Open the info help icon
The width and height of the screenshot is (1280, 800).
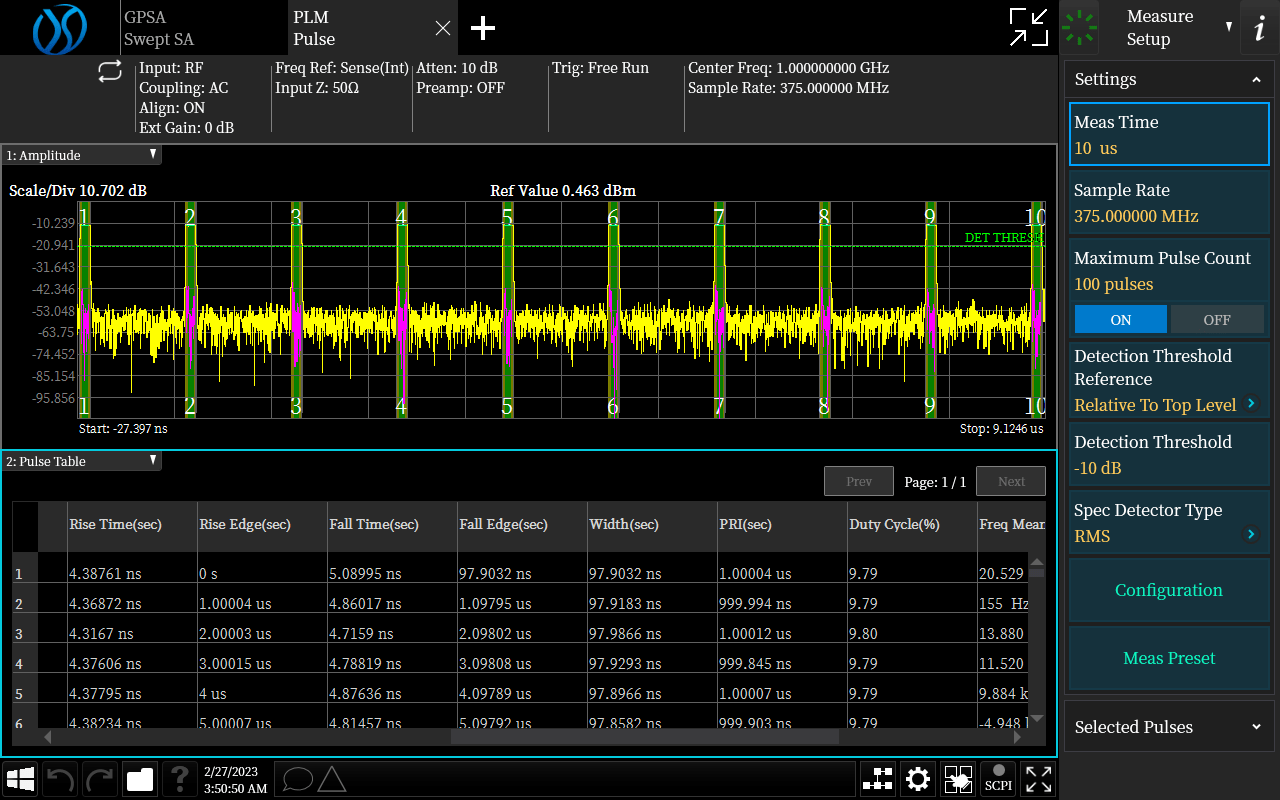point(1259,28)
